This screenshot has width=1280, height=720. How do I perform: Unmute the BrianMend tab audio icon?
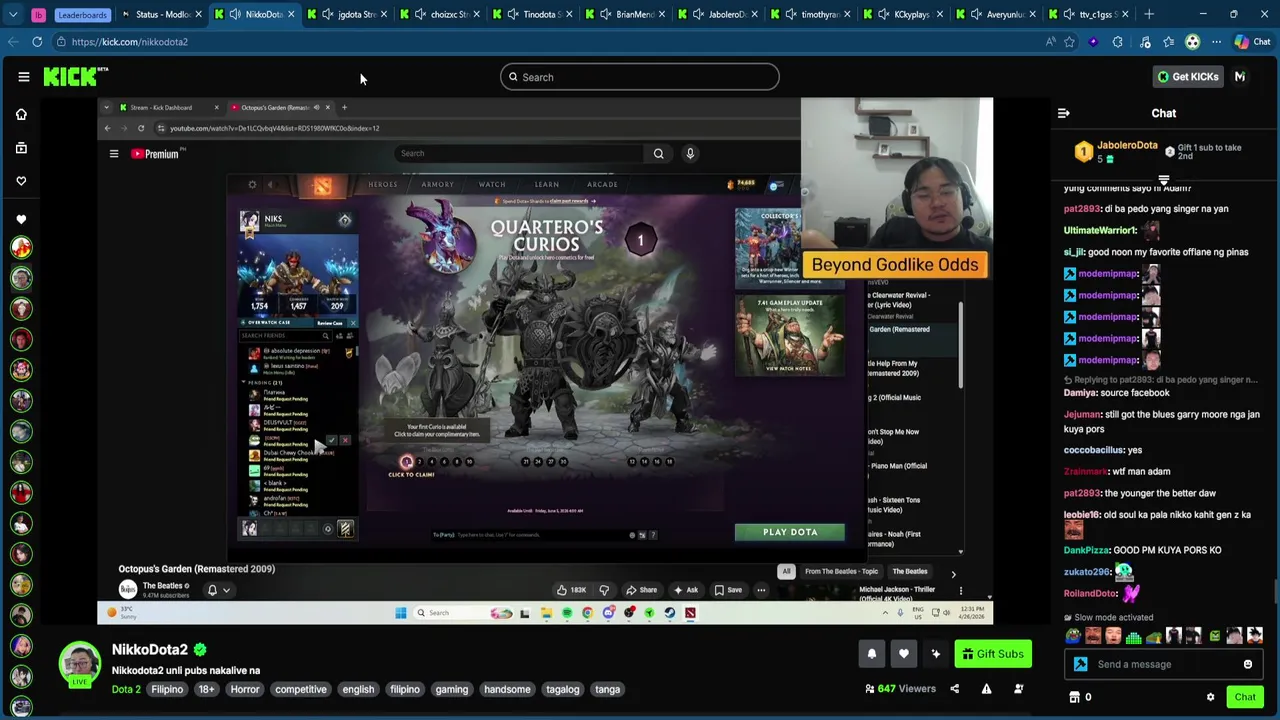(606, 14)
